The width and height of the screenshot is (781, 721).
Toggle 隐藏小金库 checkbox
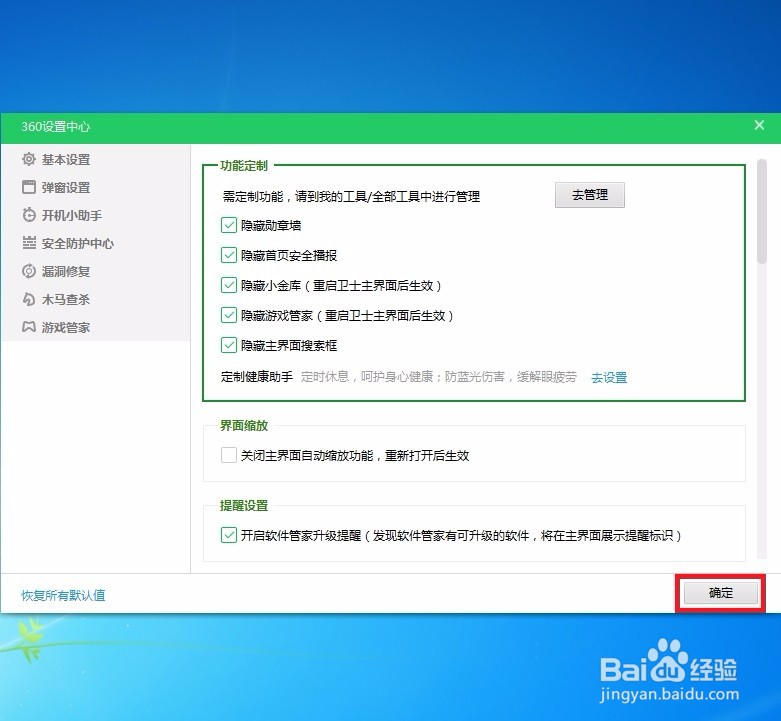229,285
